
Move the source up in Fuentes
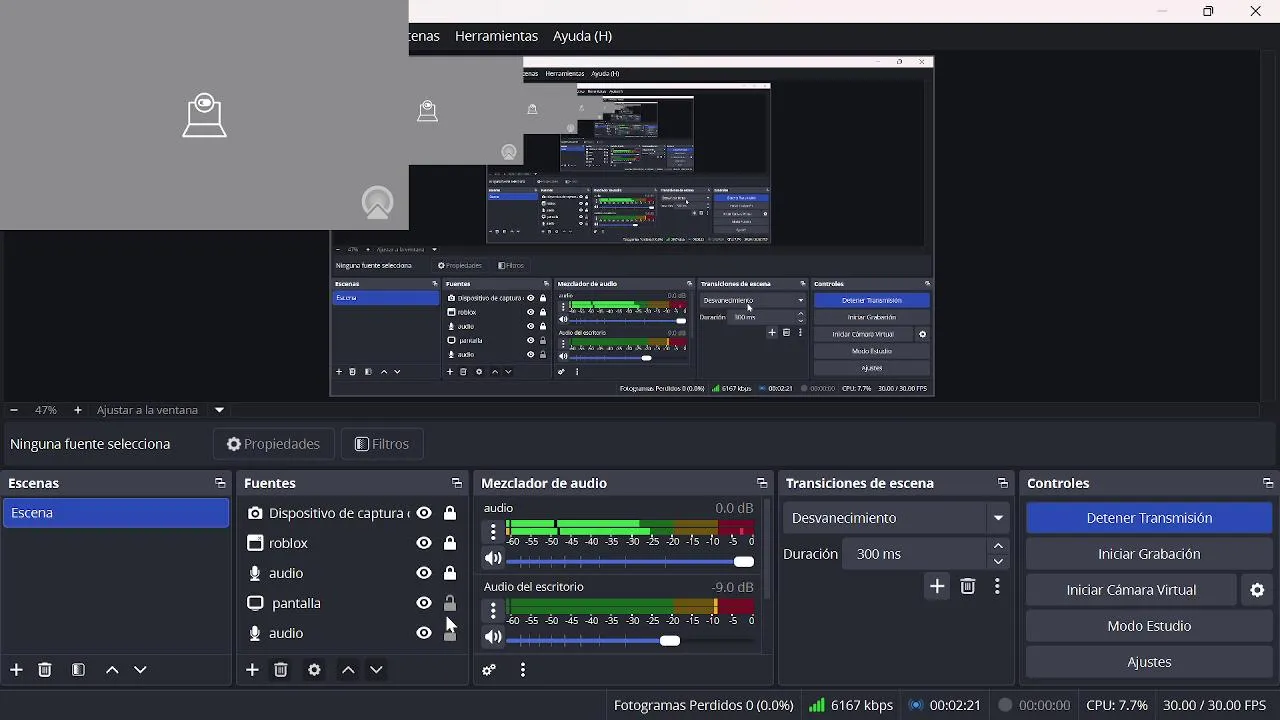pos(348,670)
